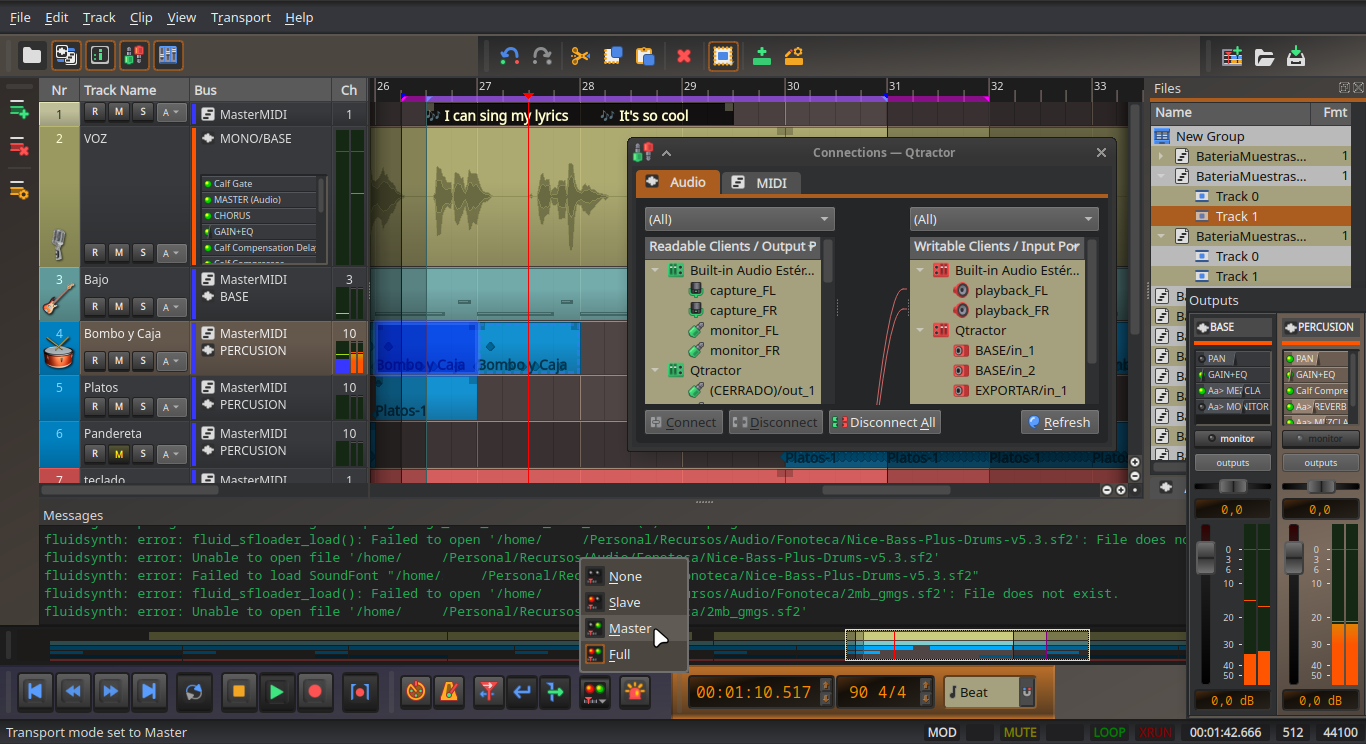This screenshot has width=1366, height=744.
Task: Click the open folder icon in Files toolbar
Action: 1264,56
